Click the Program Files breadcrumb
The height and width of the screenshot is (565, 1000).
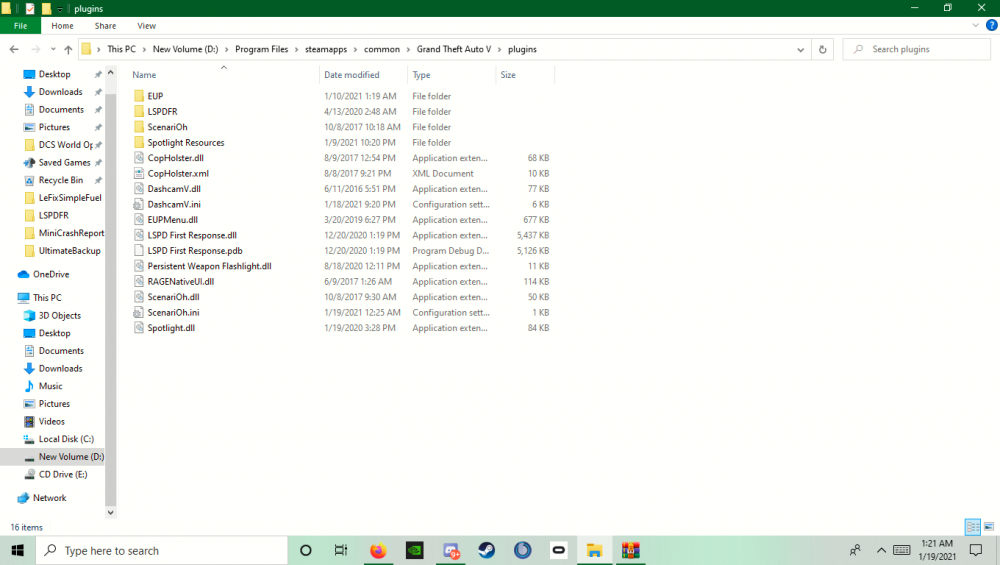[261, 49]
